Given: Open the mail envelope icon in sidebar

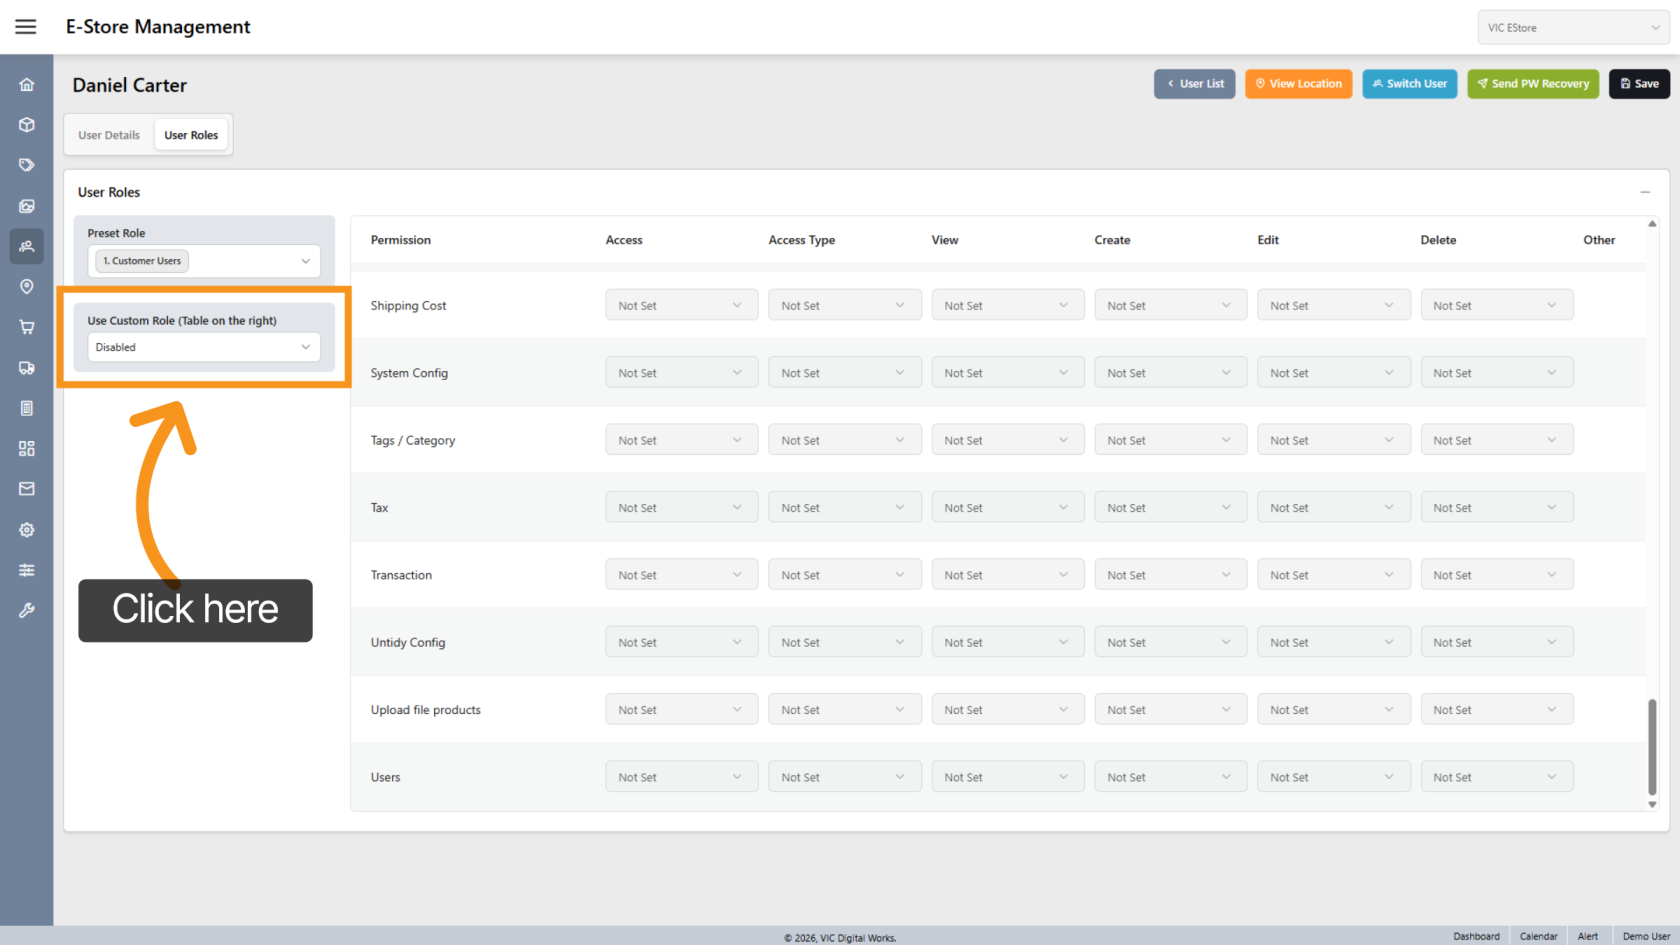Looking at the screenshot, I should 27,489.
